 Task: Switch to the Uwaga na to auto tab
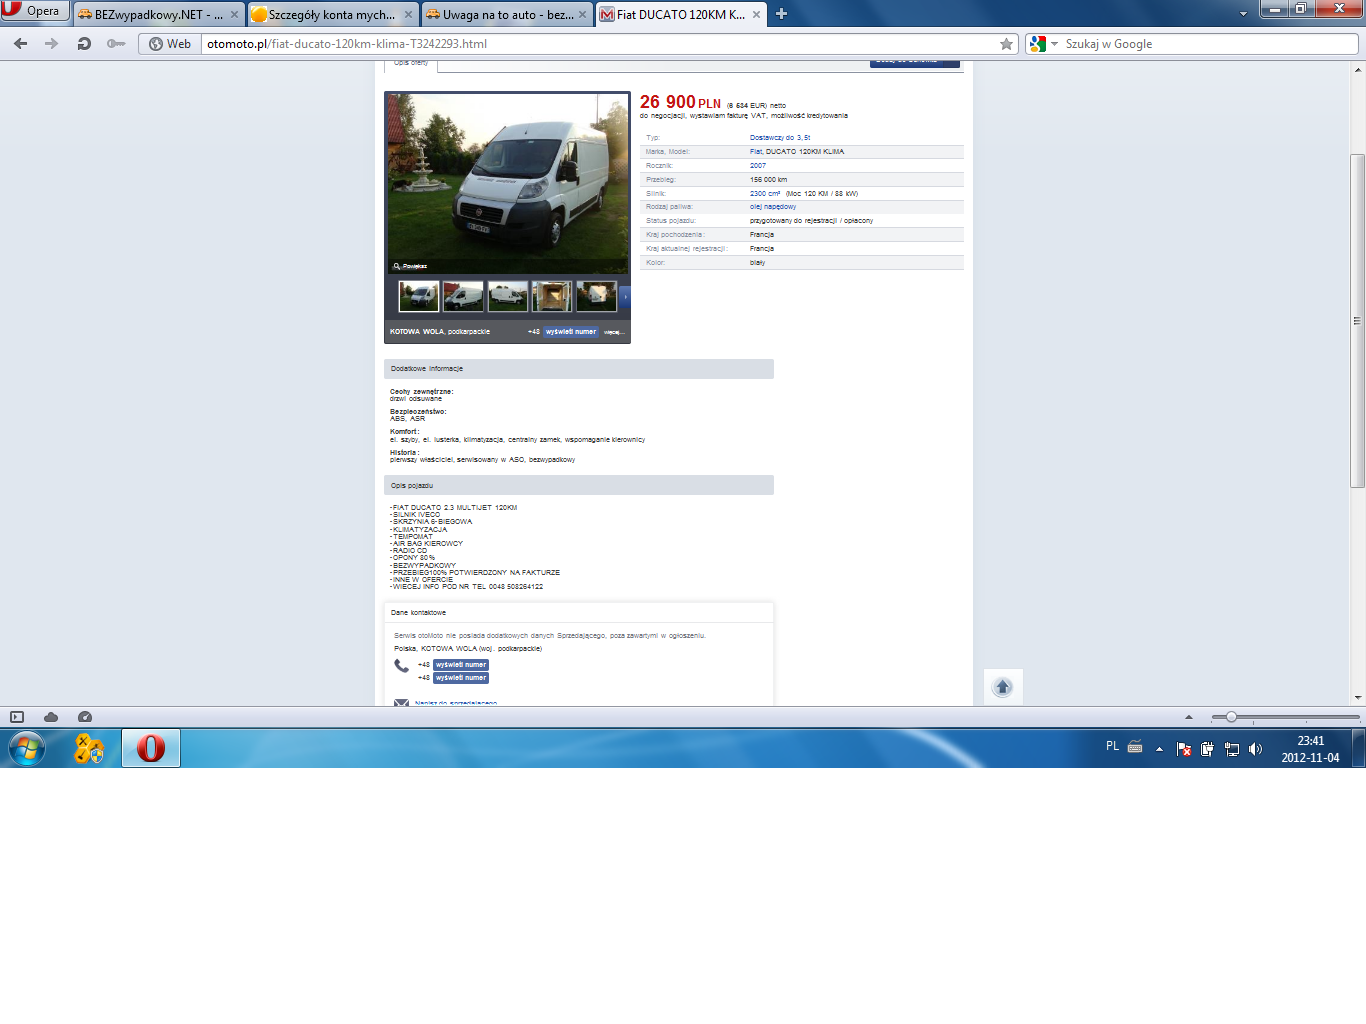[506, 14]
